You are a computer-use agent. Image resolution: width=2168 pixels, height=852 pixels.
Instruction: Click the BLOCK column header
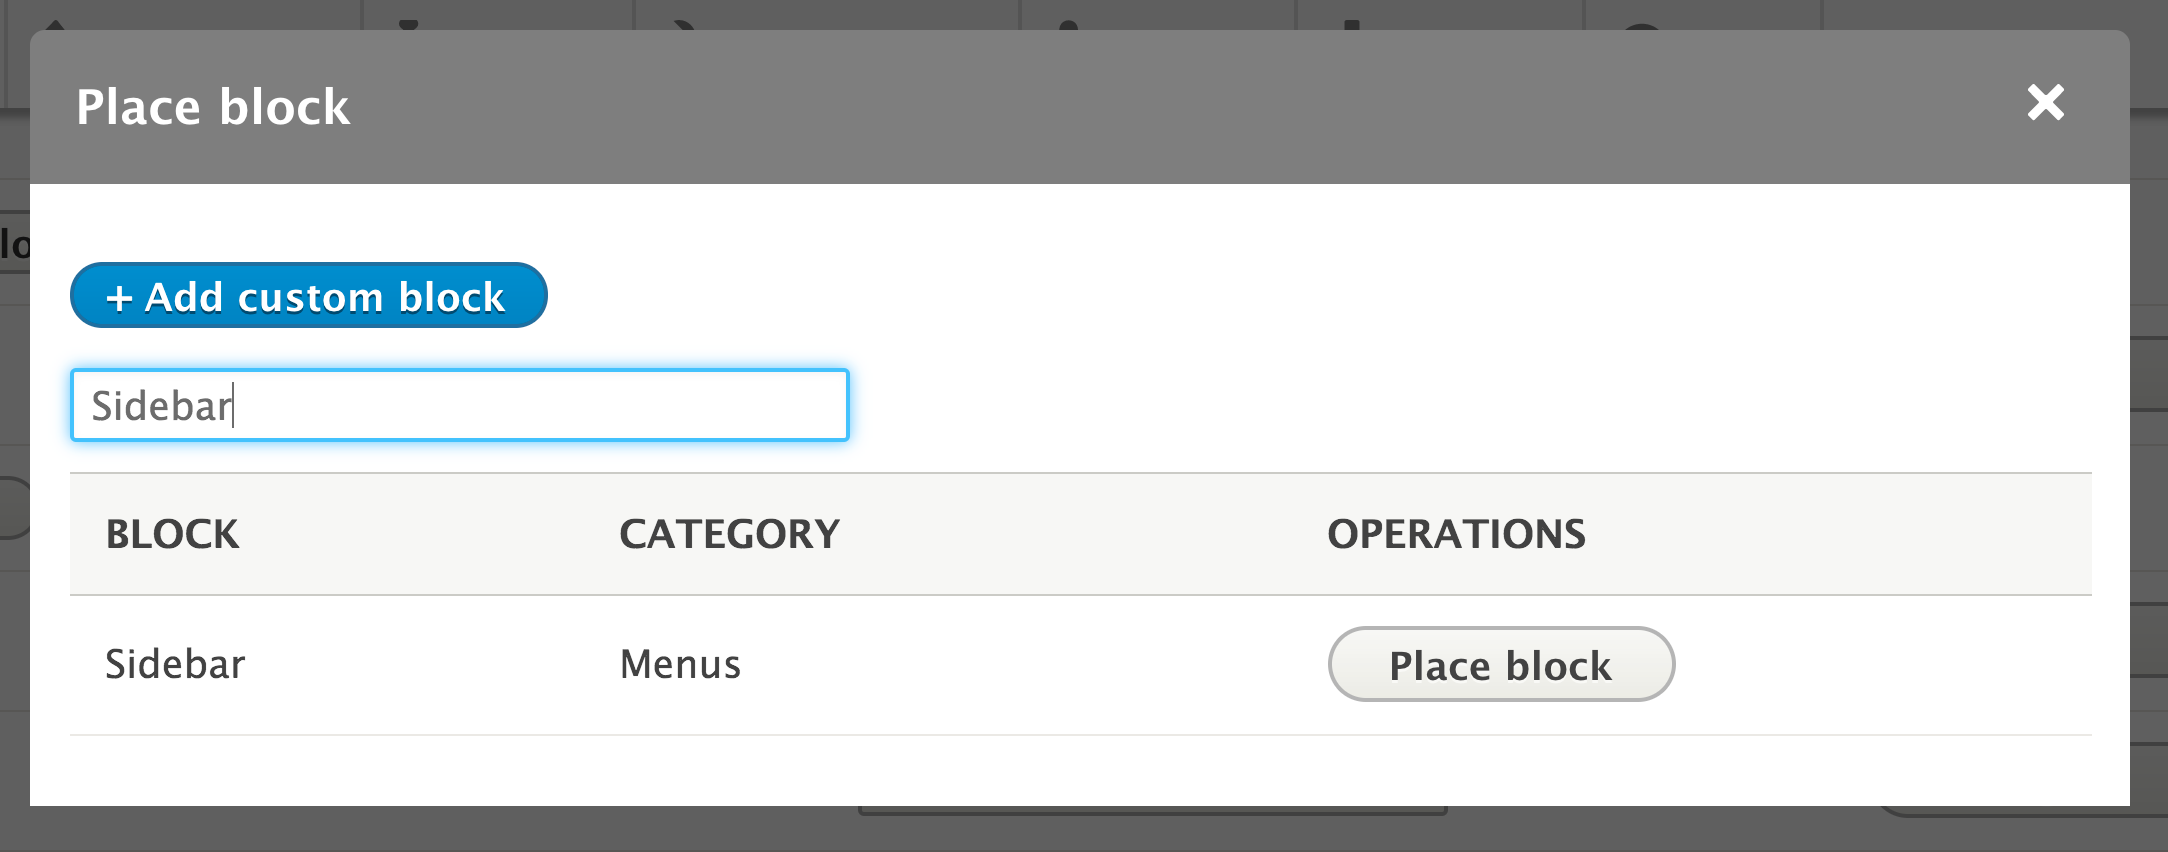click(x=172, y=534)
